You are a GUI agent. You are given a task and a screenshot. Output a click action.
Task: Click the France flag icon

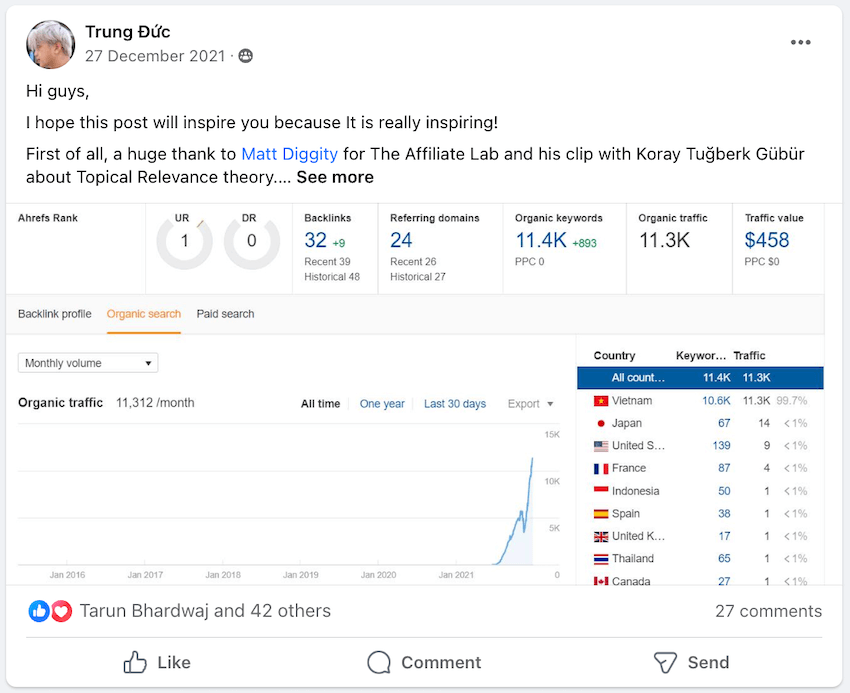[x=601, y=469]
